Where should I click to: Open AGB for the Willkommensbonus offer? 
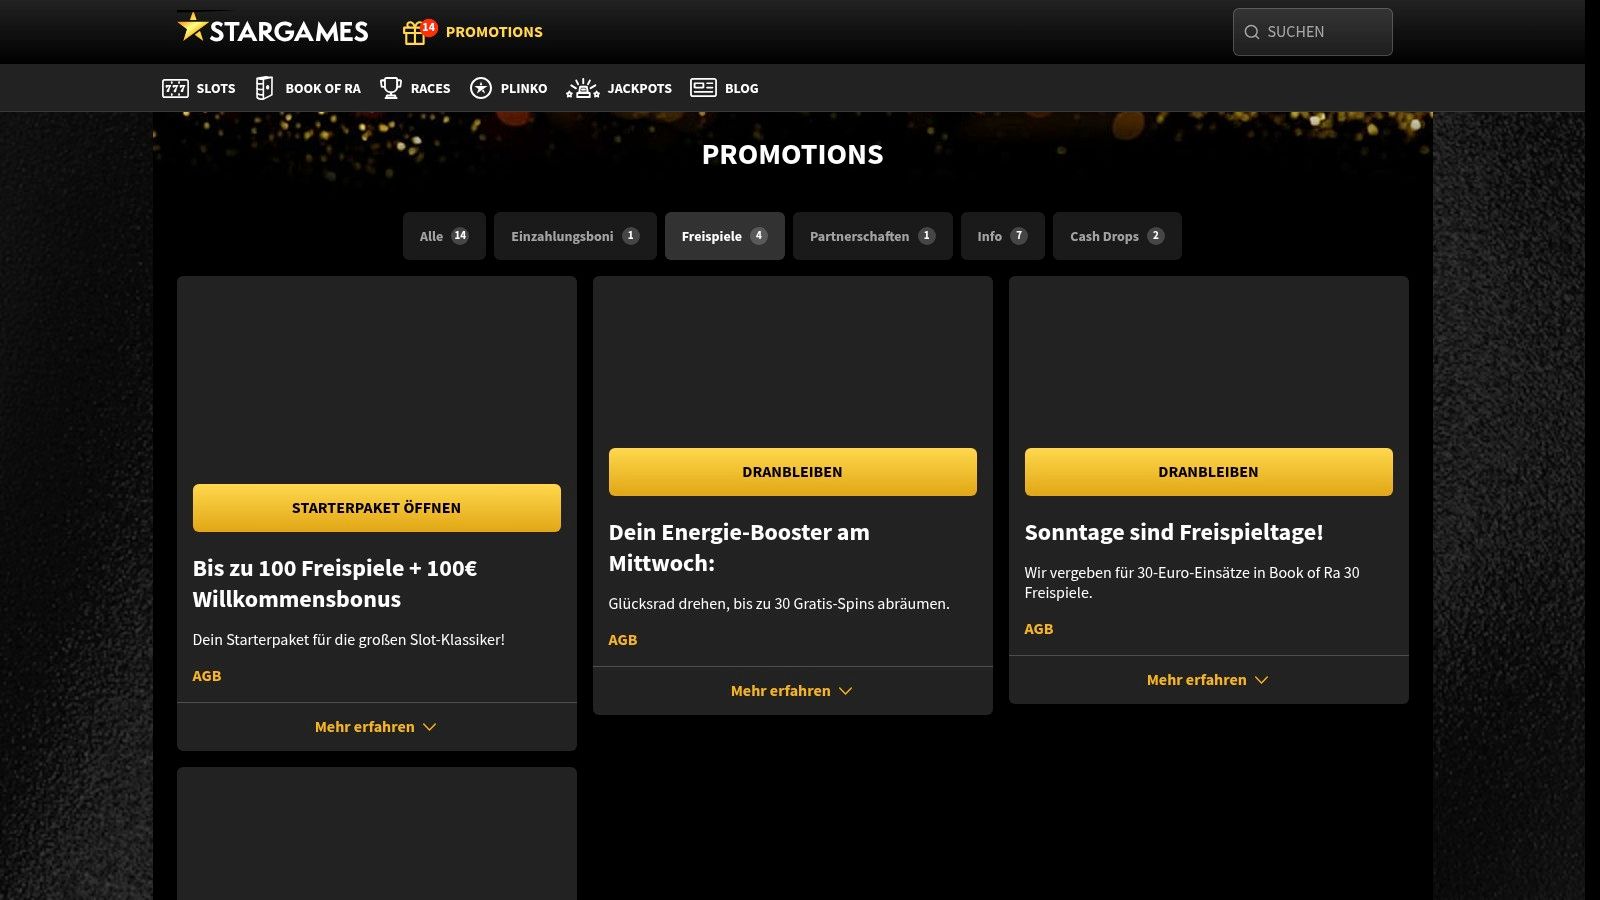207,676
